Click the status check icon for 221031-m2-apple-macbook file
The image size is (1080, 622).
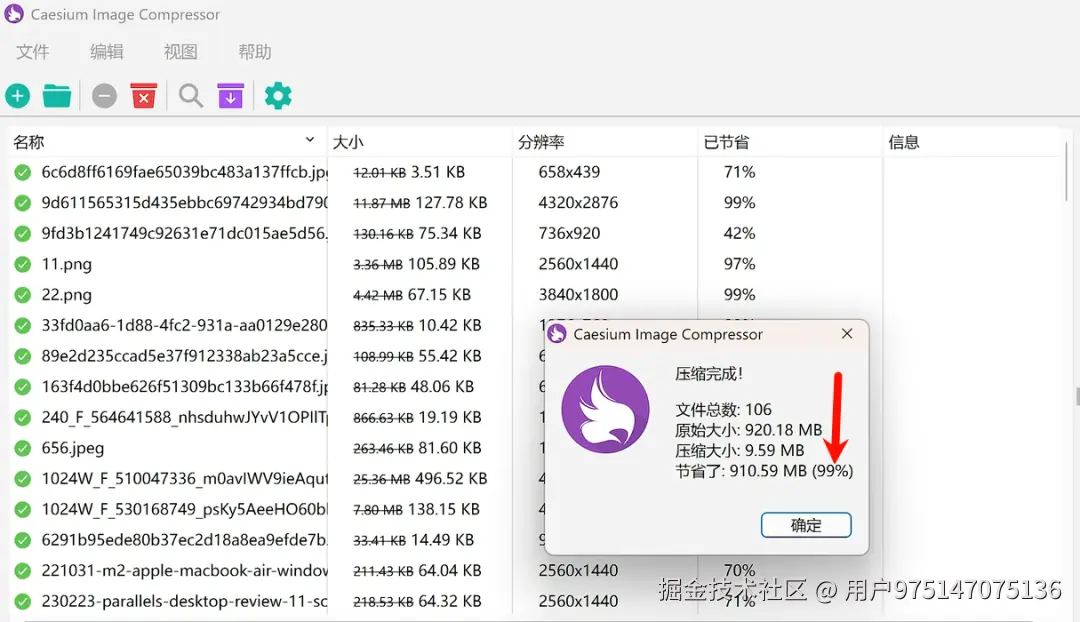pyautogui.click(x=23, y=570)
